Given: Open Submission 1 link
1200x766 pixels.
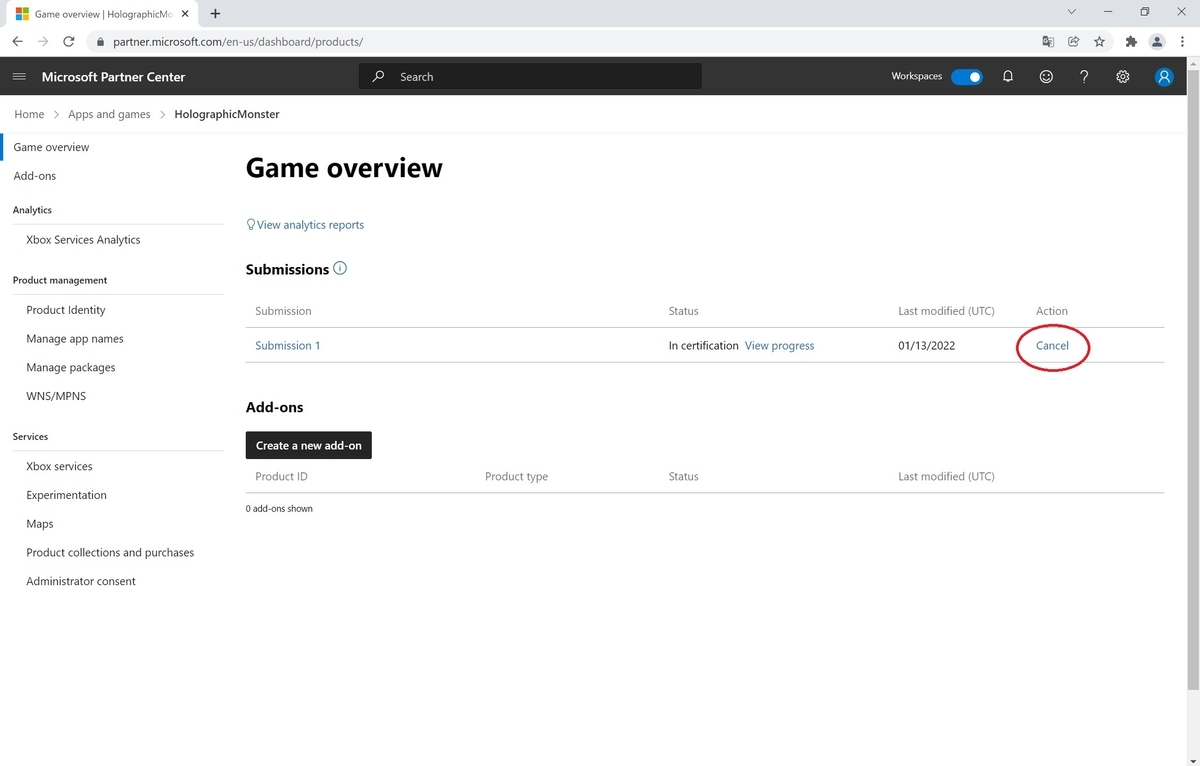Looking at the screenshot, I should click(288, 345).
